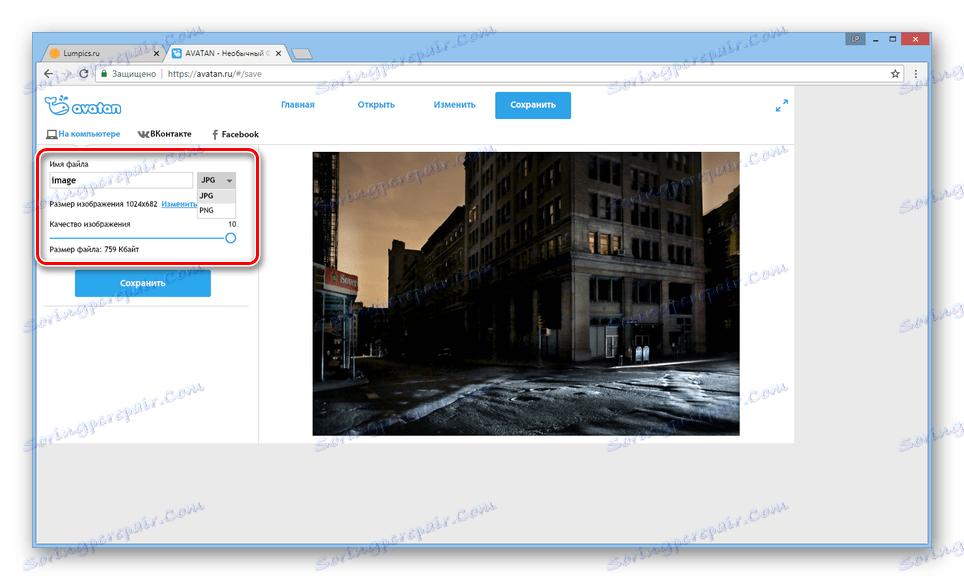Viewport: 964px width, 580px height.
Task: Click the Изменить image size link
Action: coord(179,204)
